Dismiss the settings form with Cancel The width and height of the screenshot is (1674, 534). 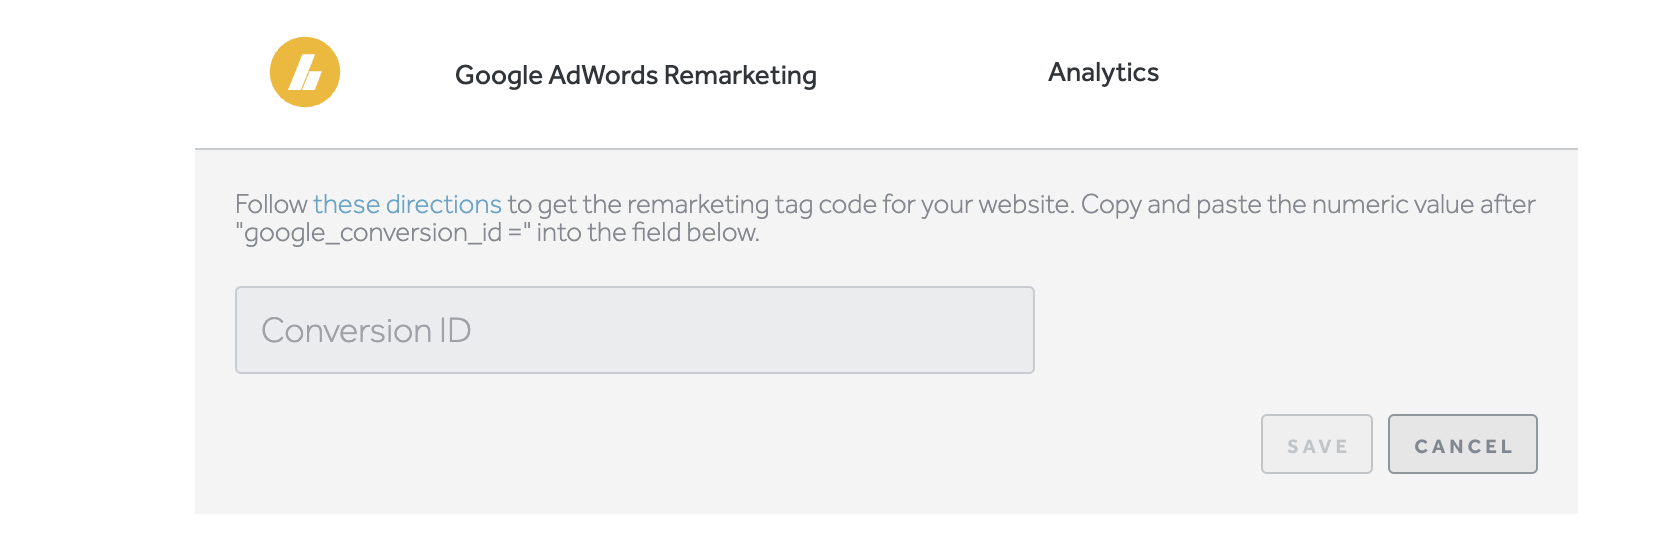tap(1463, 444)
